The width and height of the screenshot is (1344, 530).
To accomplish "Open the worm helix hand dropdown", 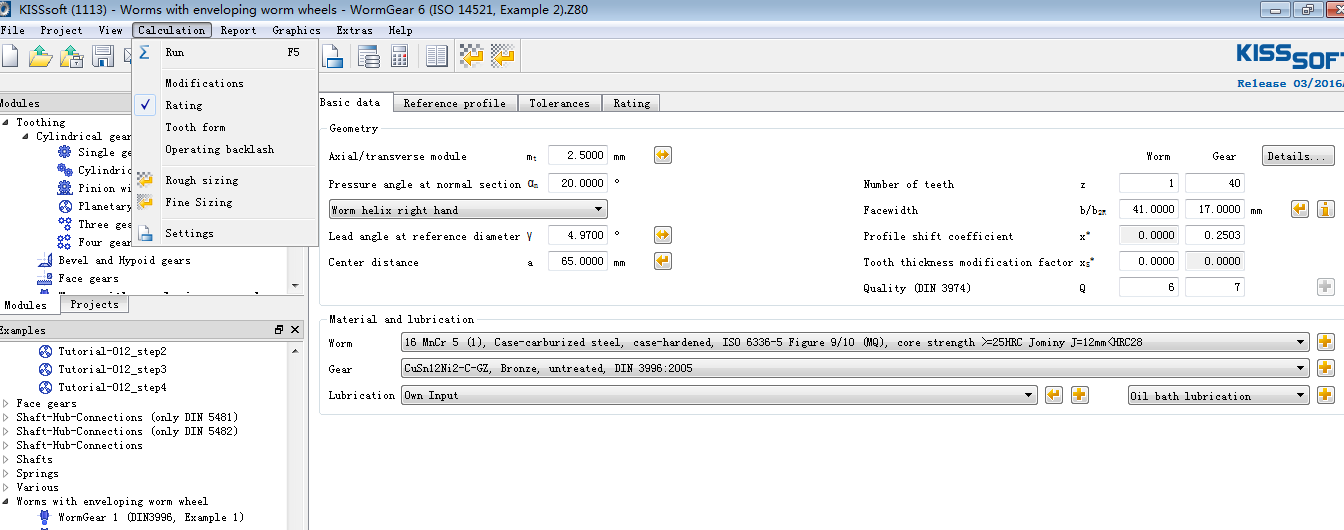I will (468, 210).
